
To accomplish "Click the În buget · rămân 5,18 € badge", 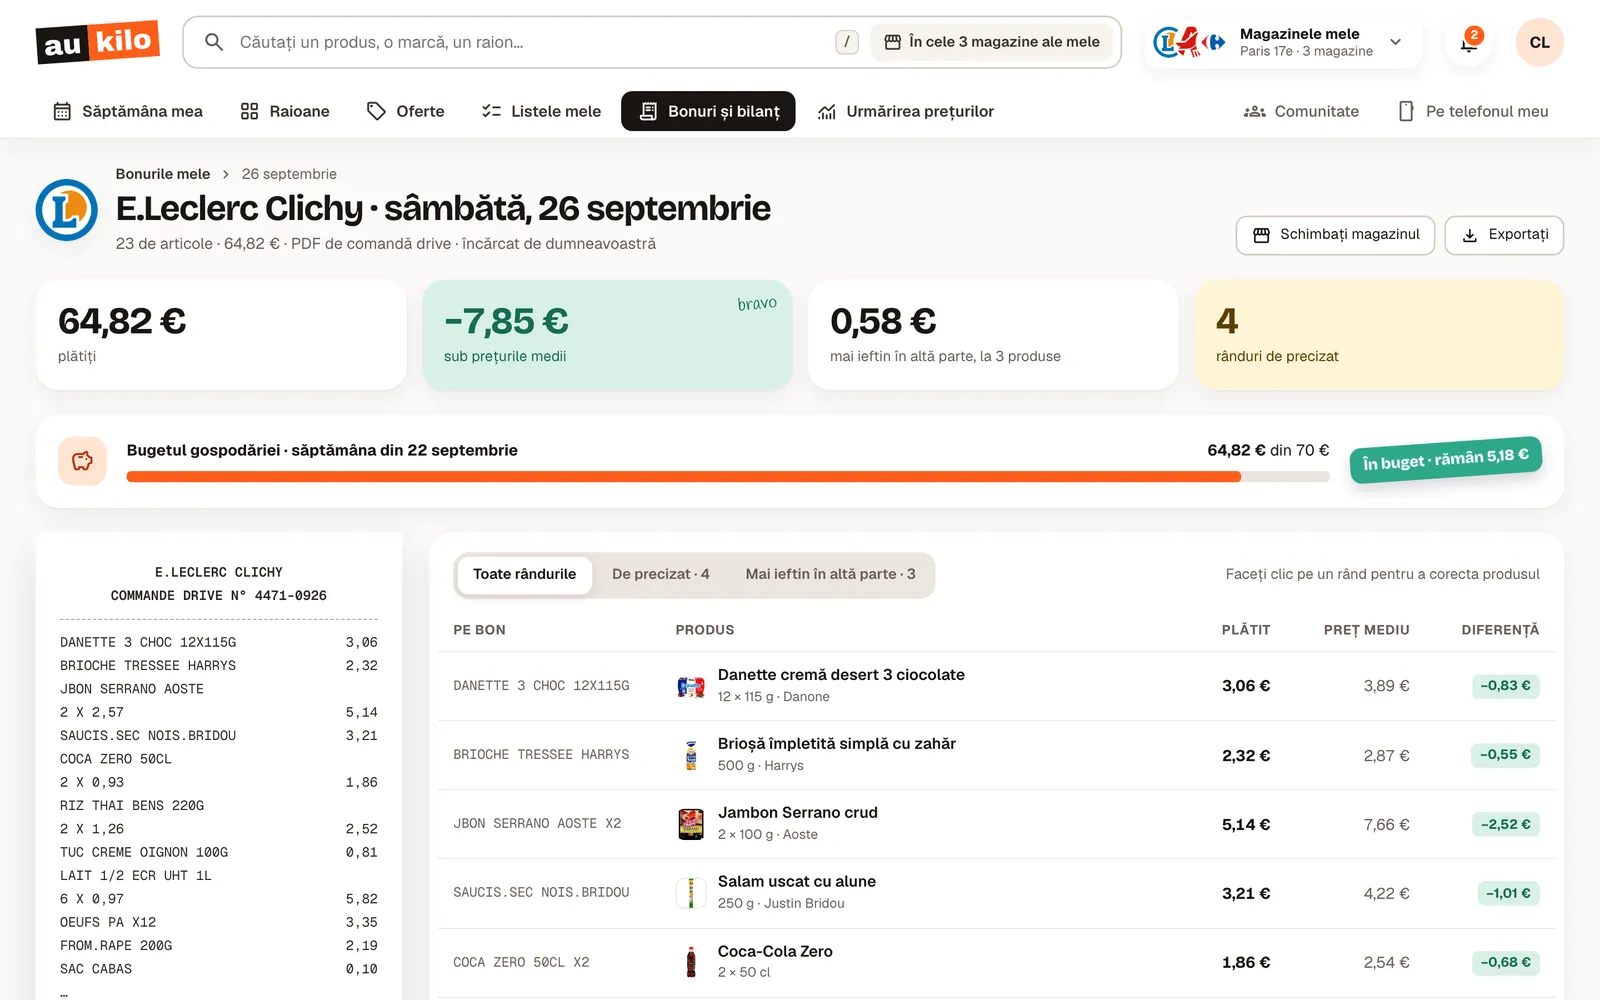I will pos(1446,459).
